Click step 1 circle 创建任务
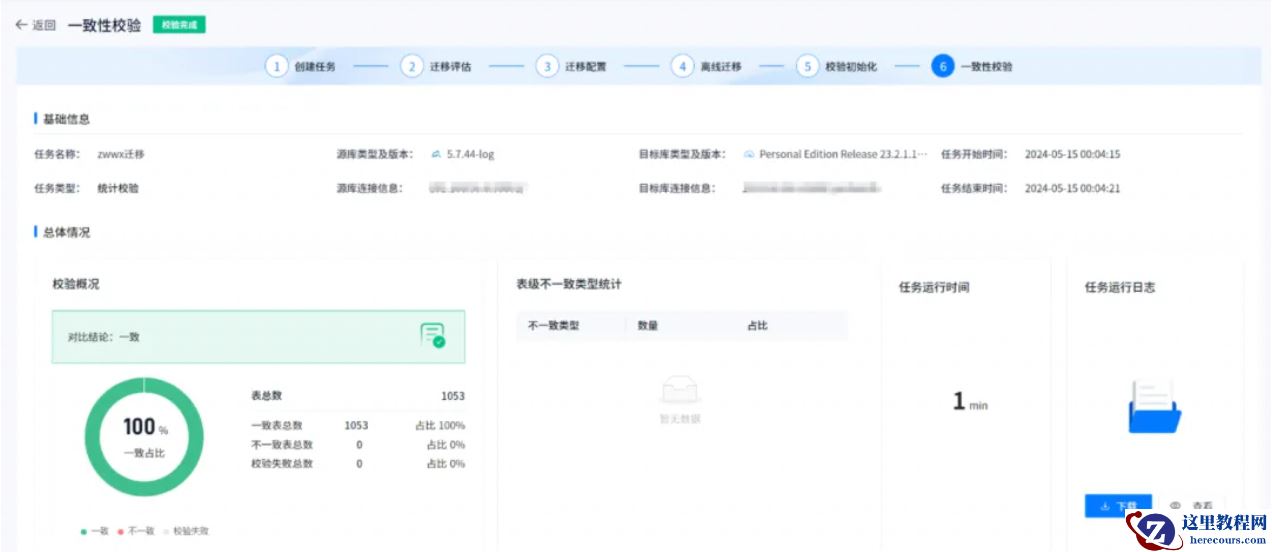 click(276, 67)
